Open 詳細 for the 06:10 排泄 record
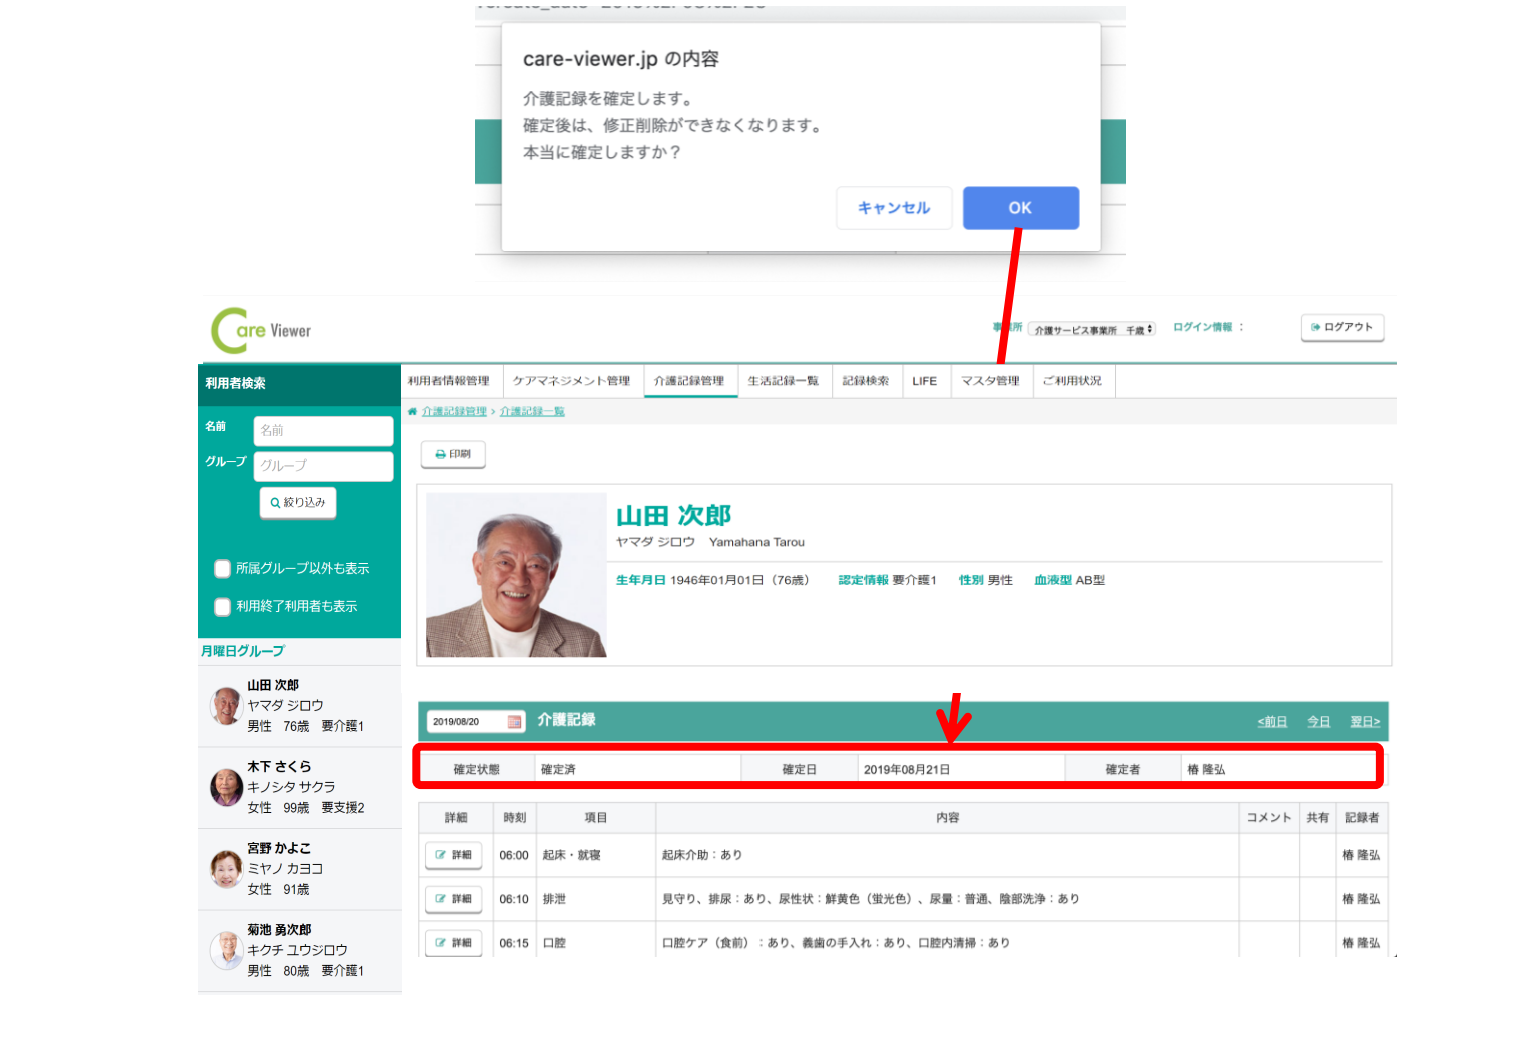Viewport: 1514px width, 1038px height. (x=454, y=899)
